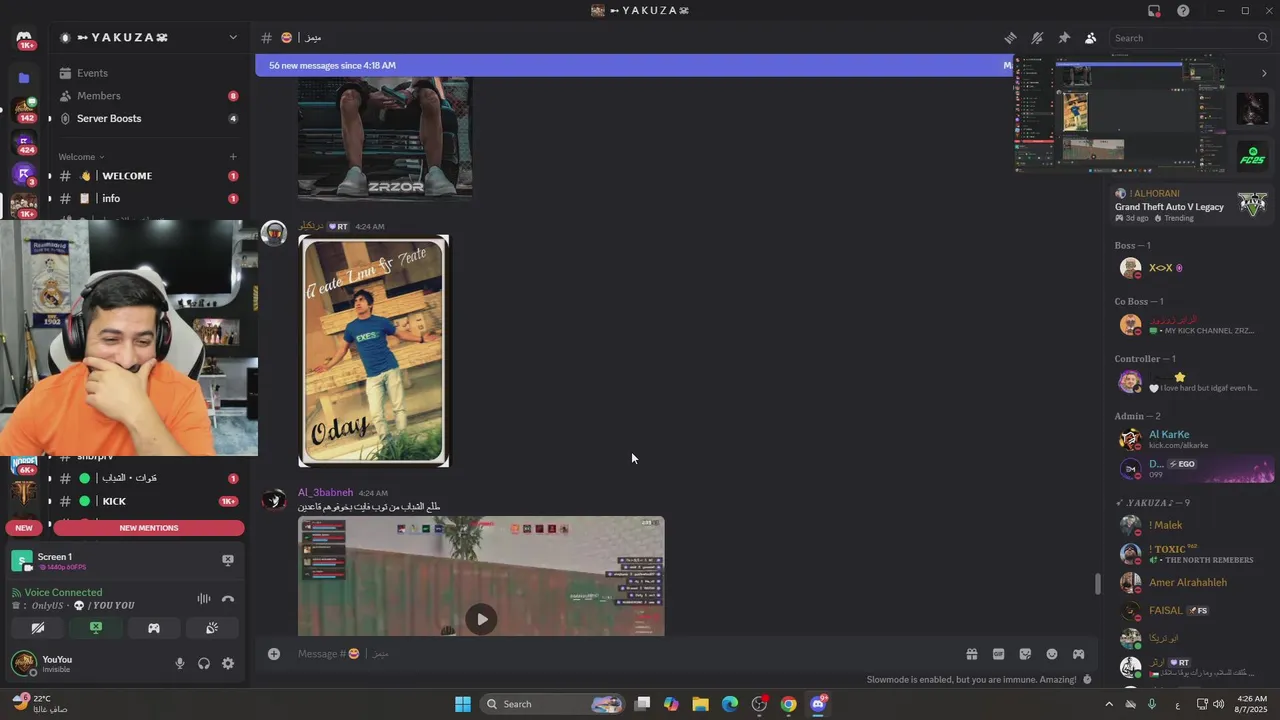This screenshot has width=1280, height=720.
Task: Open the GIF picker
Action: 998,654
